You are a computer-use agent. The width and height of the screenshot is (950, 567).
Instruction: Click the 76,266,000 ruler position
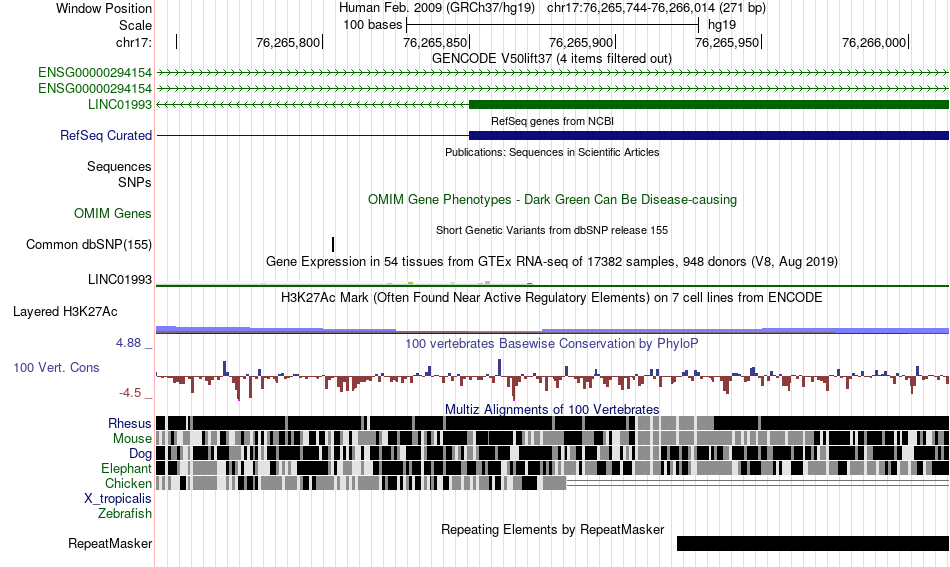tap(874, 42)
